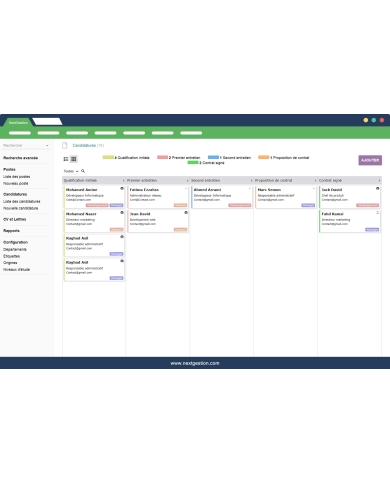Click blue tag on Fahd Kamal card
Image resolution: width=390 pixels, height=484 pixels.
click(372, 230)
